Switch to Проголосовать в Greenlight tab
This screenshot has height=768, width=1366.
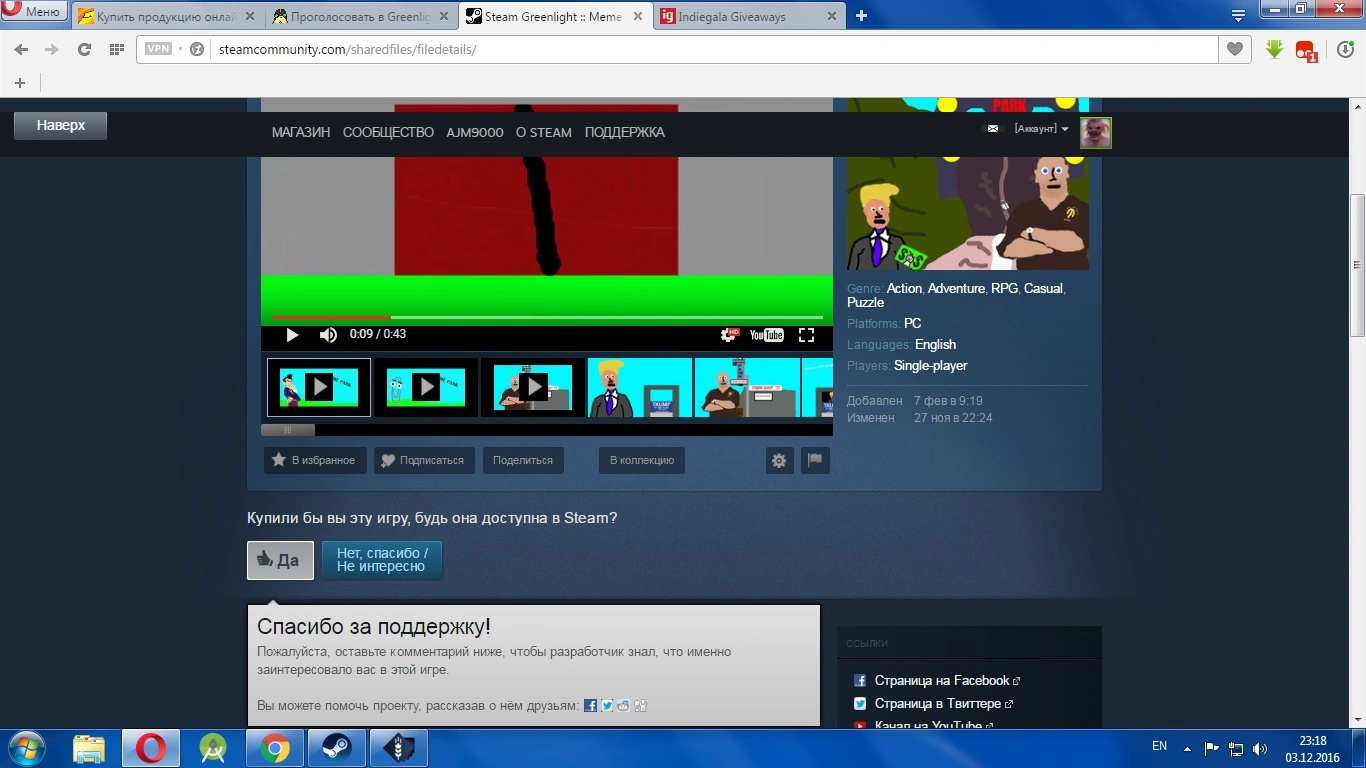click(x=361, y=16)
